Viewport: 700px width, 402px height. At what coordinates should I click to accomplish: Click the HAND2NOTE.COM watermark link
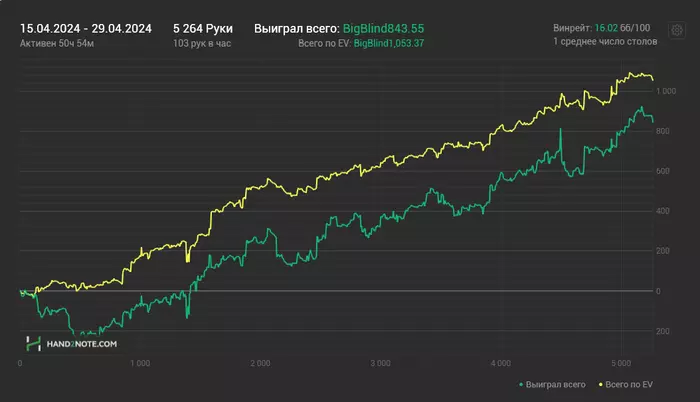pos(82,343)
